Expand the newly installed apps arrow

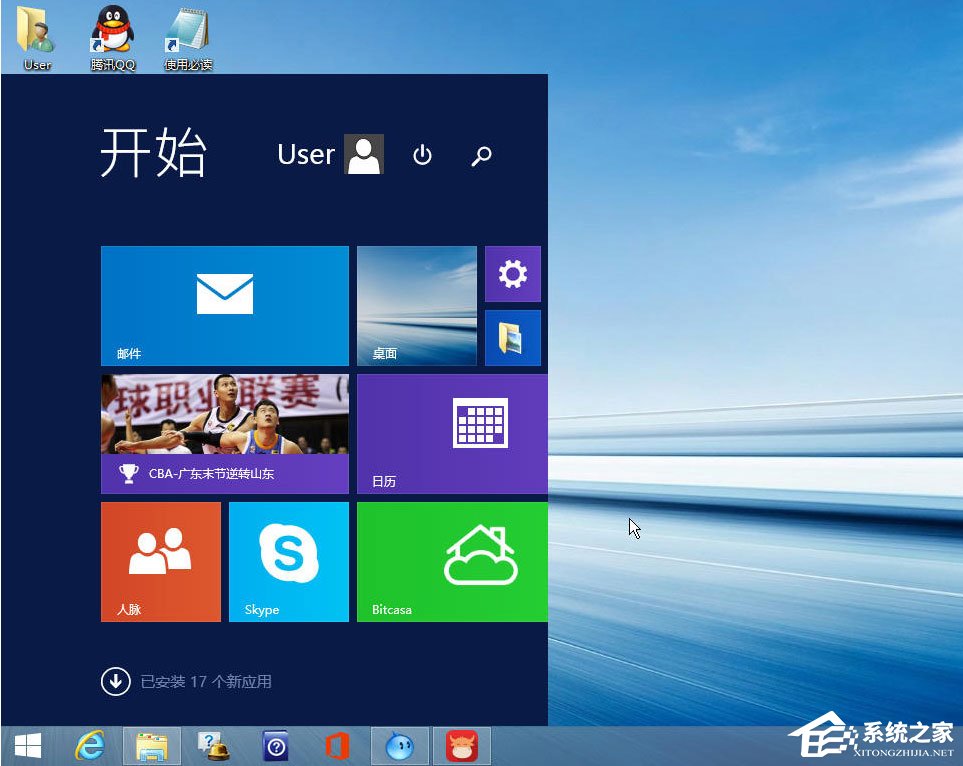116,680
